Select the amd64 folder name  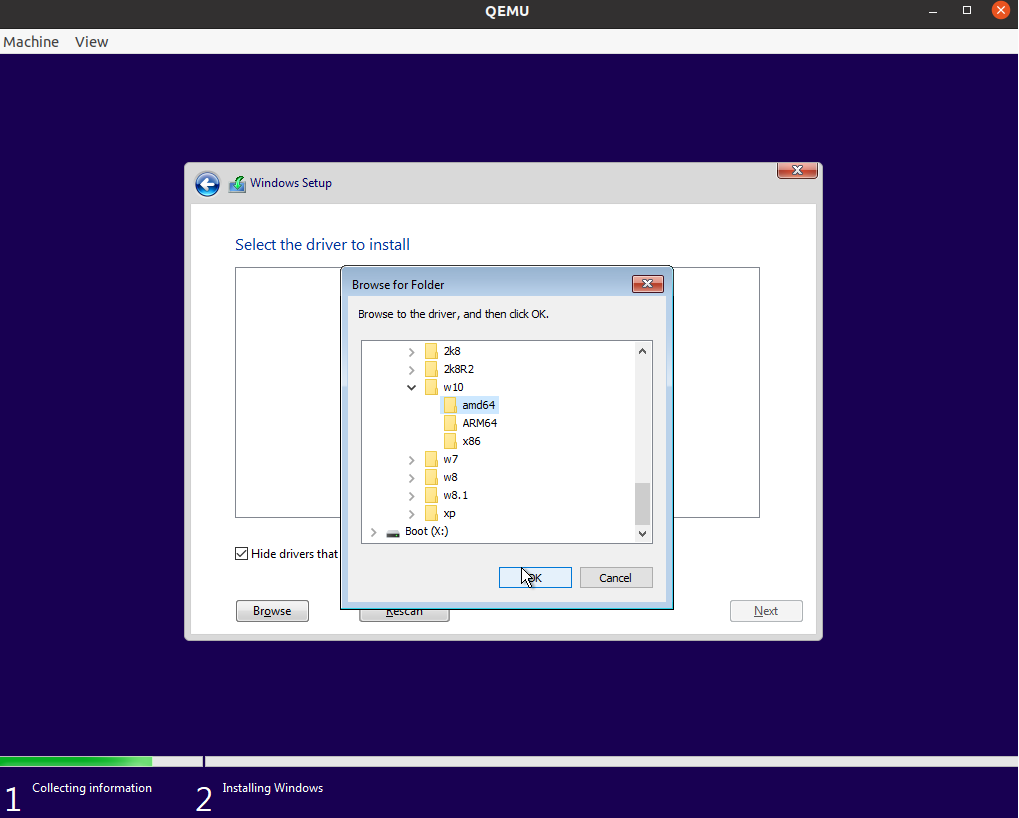point(479,405)
